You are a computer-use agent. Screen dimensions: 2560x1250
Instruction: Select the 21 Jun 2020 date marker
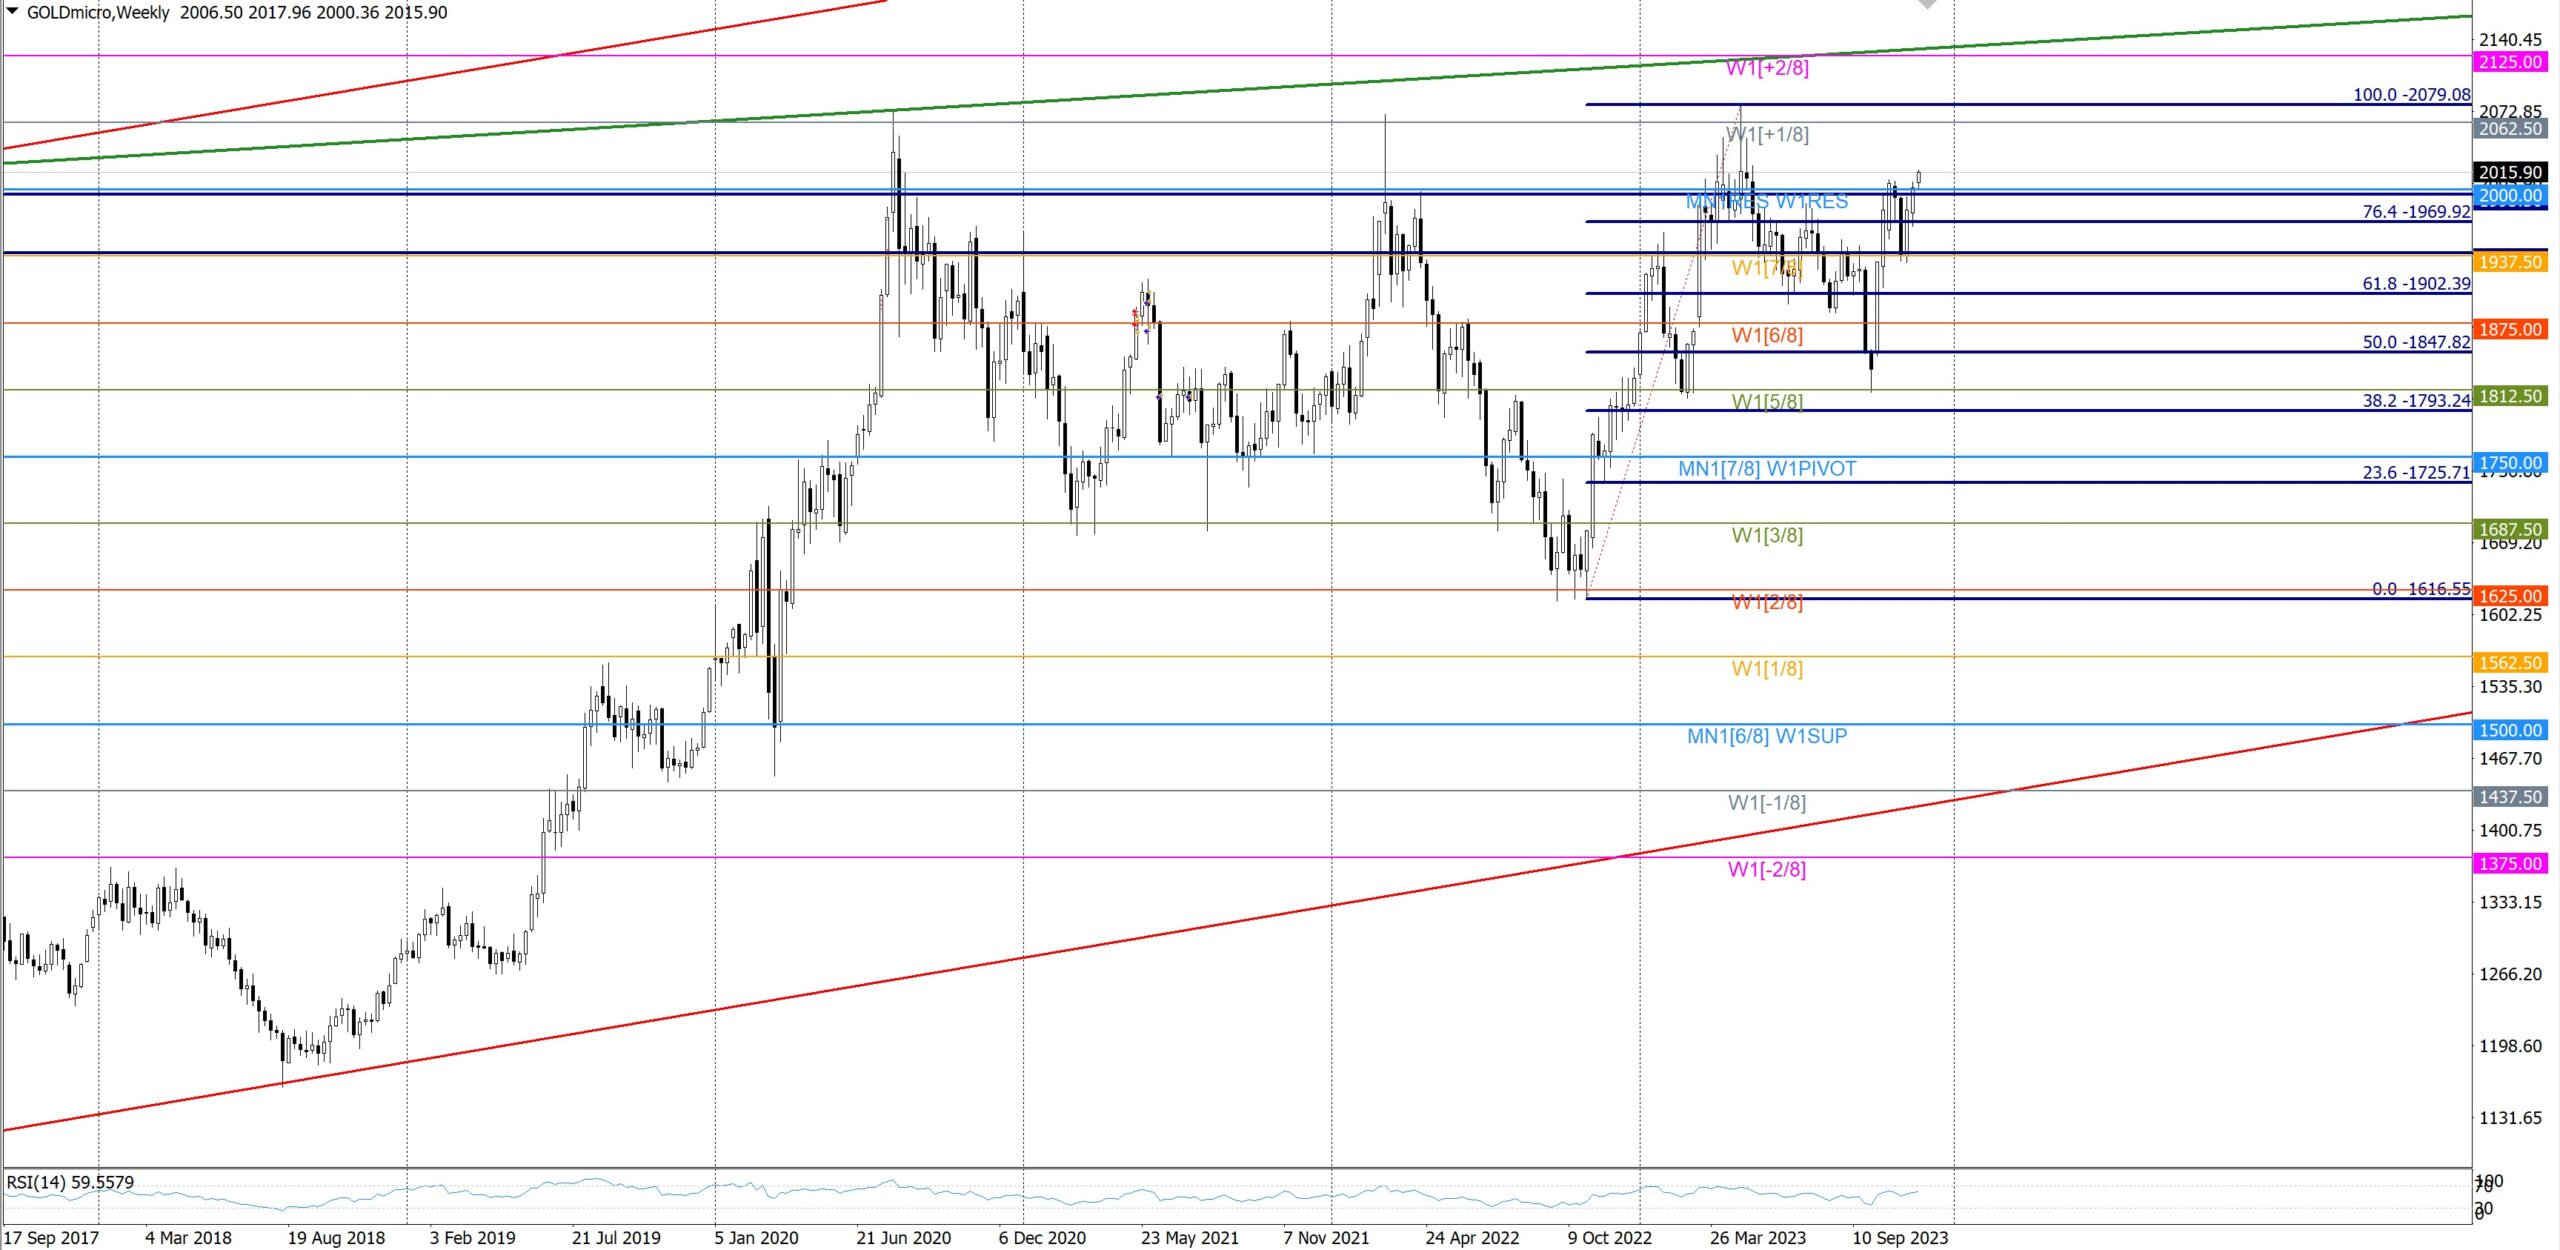tap(903, 1238)
